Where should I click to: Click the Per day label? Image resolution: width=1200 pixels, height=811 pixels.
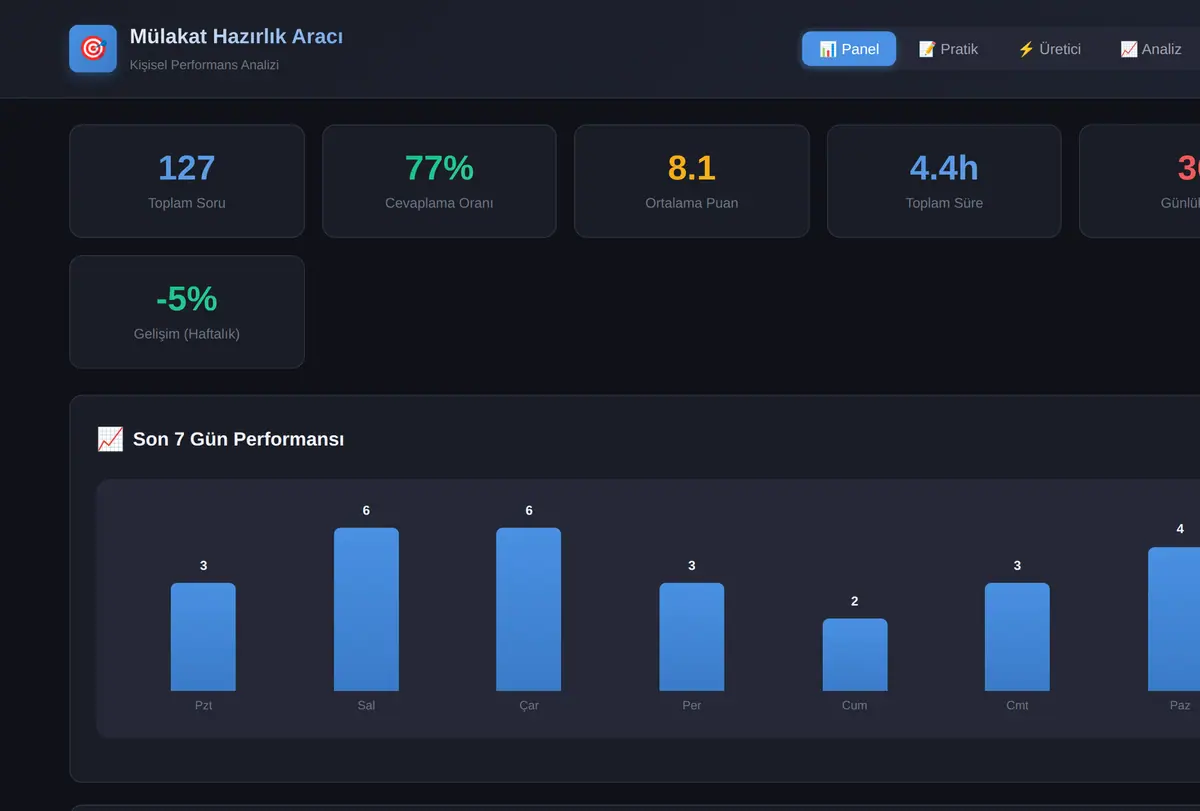(x=692, y=705)
